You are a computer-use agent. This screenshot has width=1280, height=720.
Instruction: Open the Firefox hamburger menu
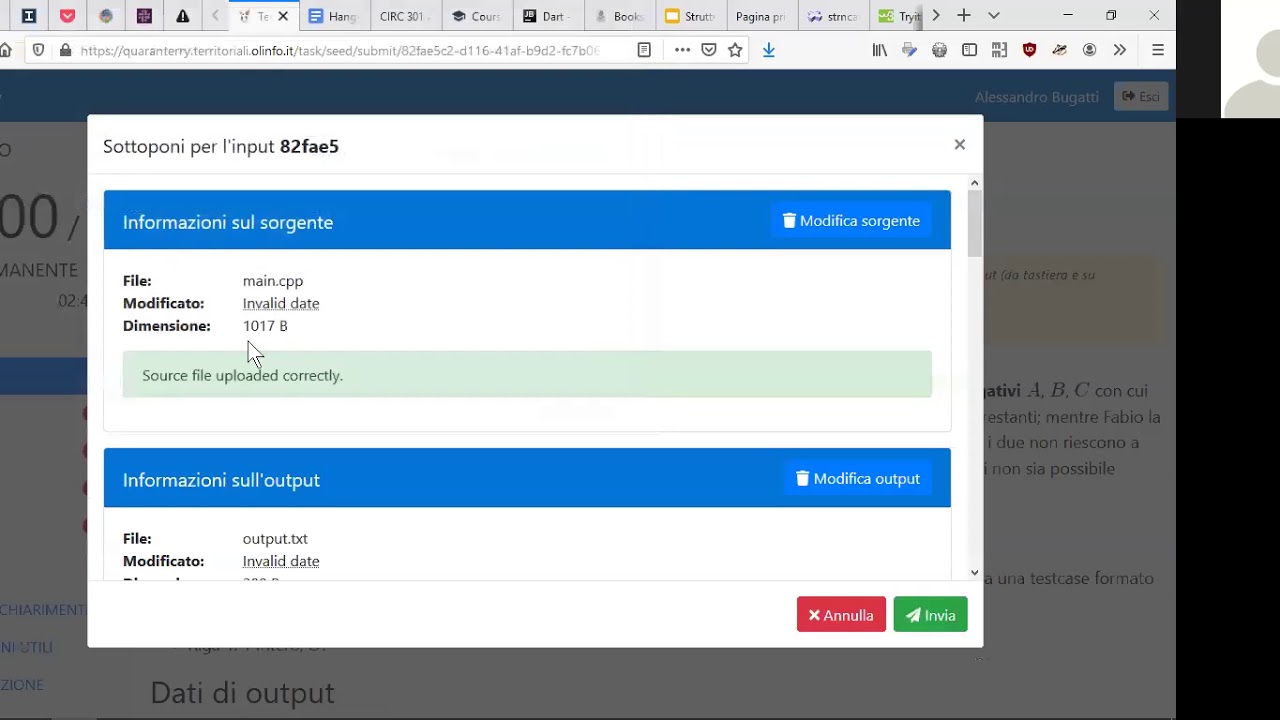1157,50
